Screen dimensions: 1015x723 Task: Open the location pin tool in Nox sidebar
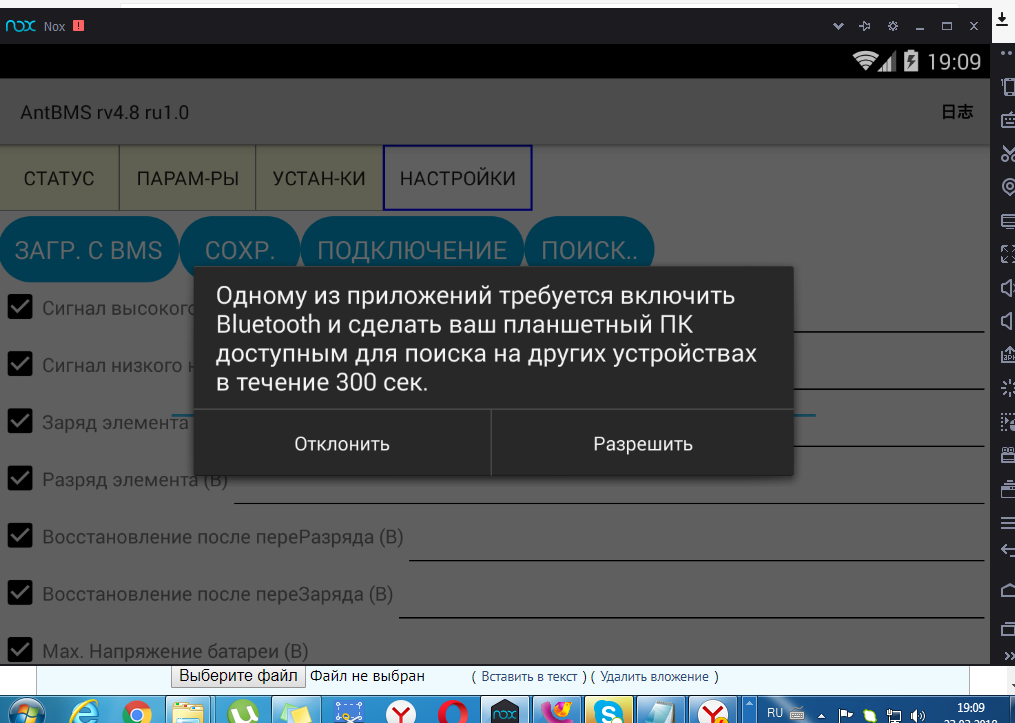pos(1007,187)
